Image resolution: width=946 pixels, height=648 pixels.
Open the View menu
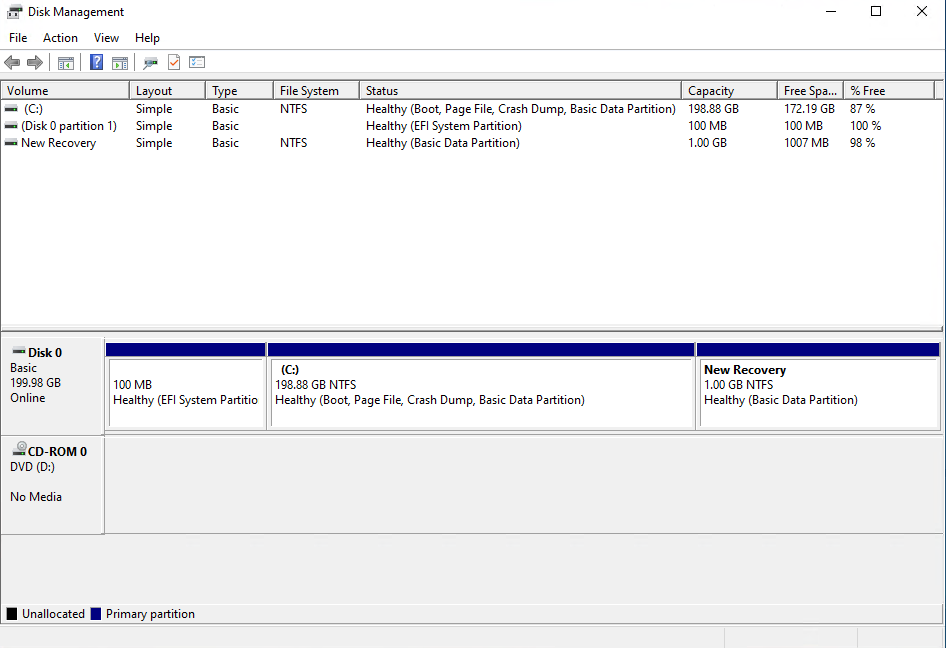click(106, 38)
